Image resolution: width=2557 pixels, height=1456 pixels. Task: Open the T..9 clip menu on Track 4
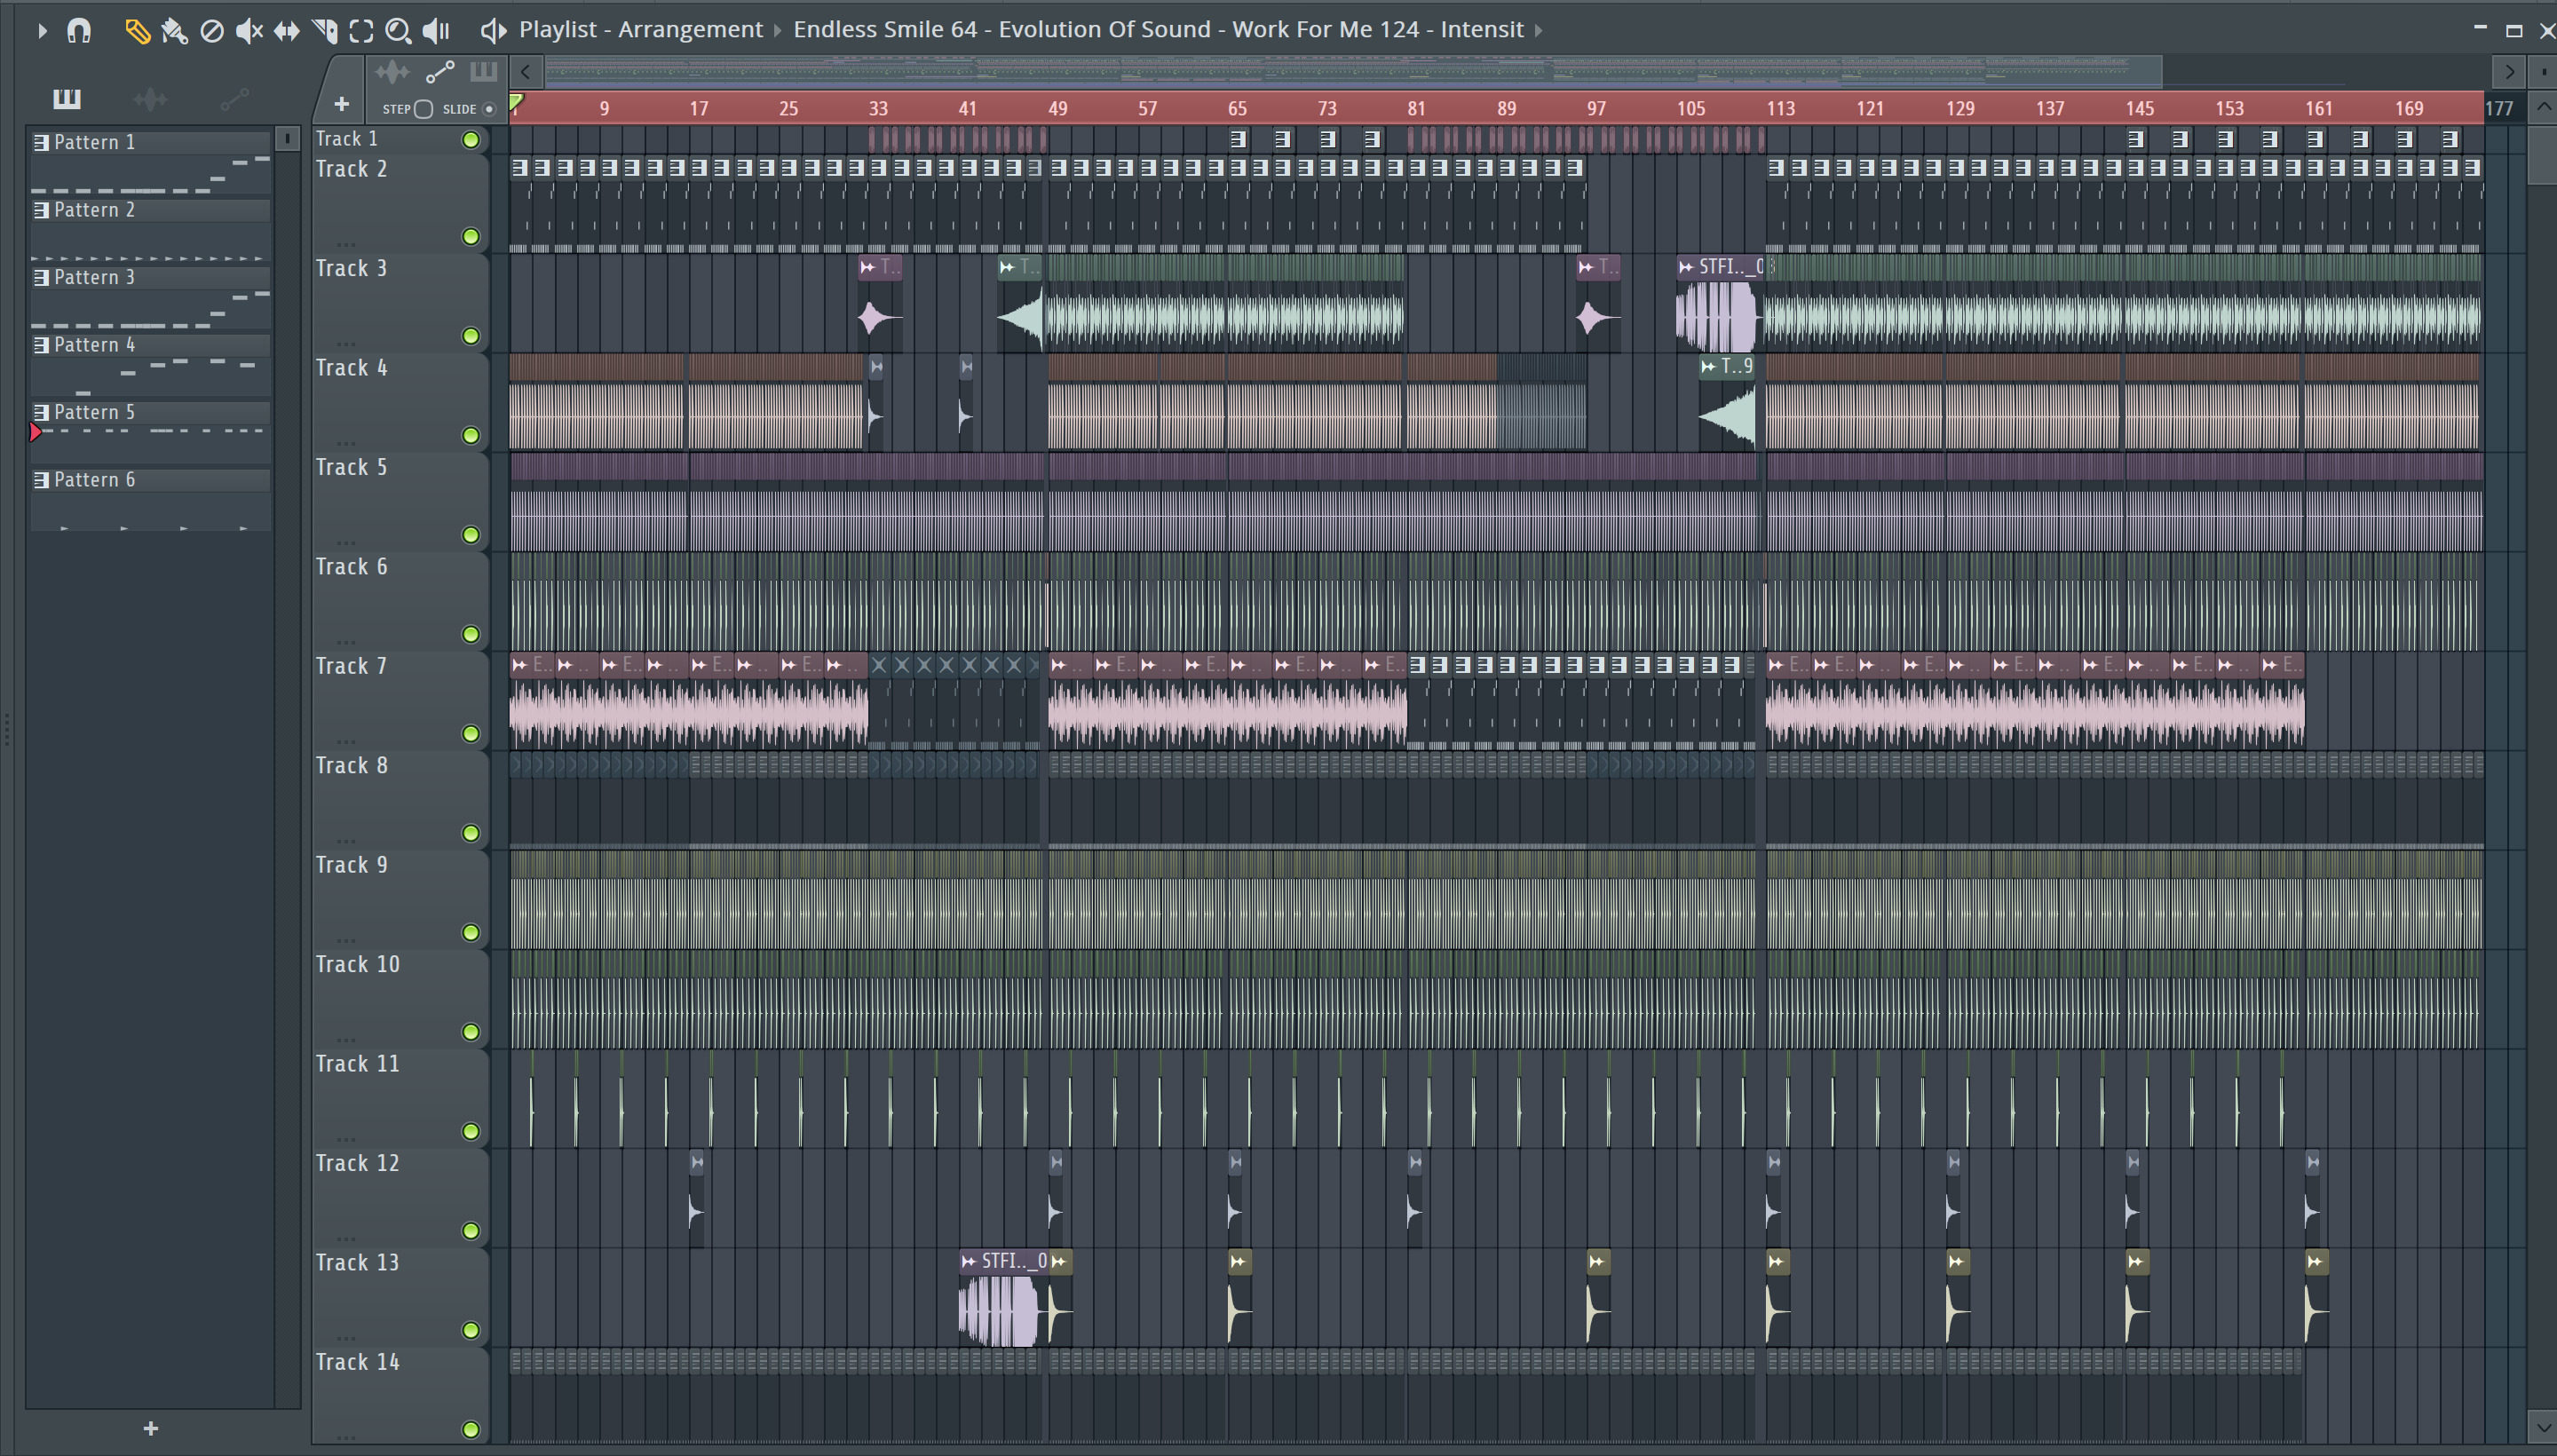[1709, 367]
